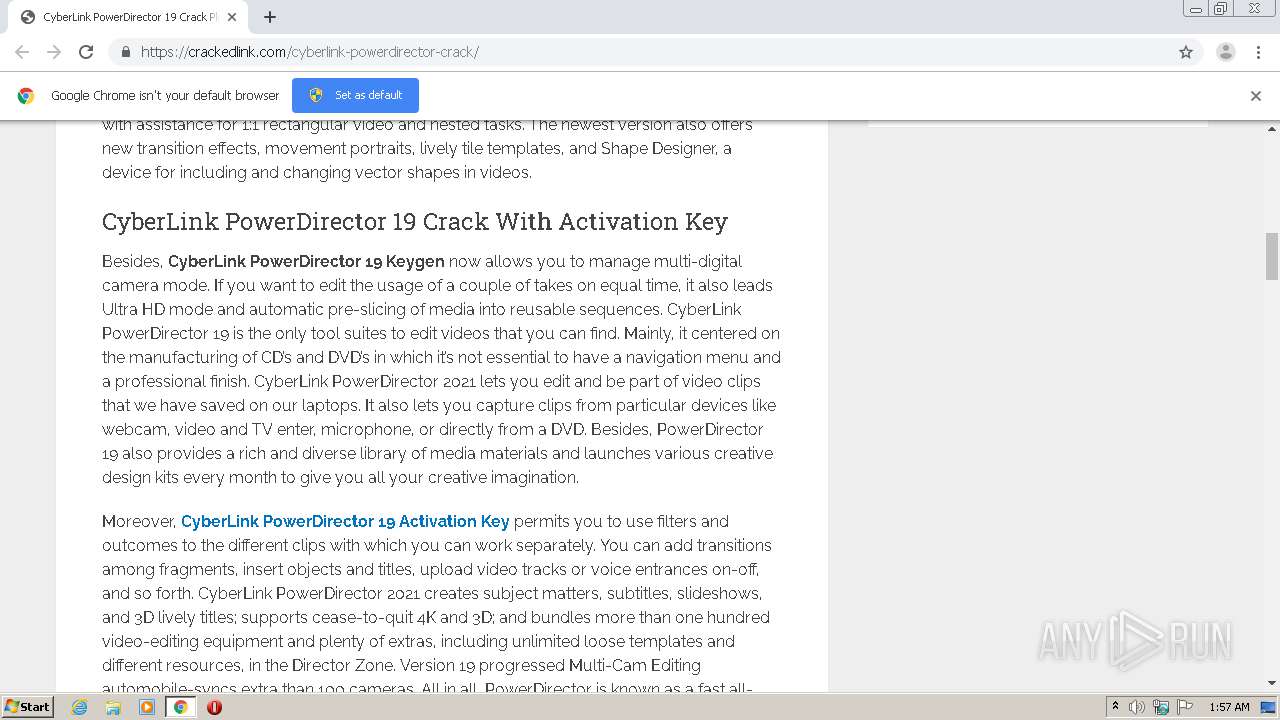
Task: Click bold text CyberLink PowerDirector 19 Keygen
Action: coord(306,261)
